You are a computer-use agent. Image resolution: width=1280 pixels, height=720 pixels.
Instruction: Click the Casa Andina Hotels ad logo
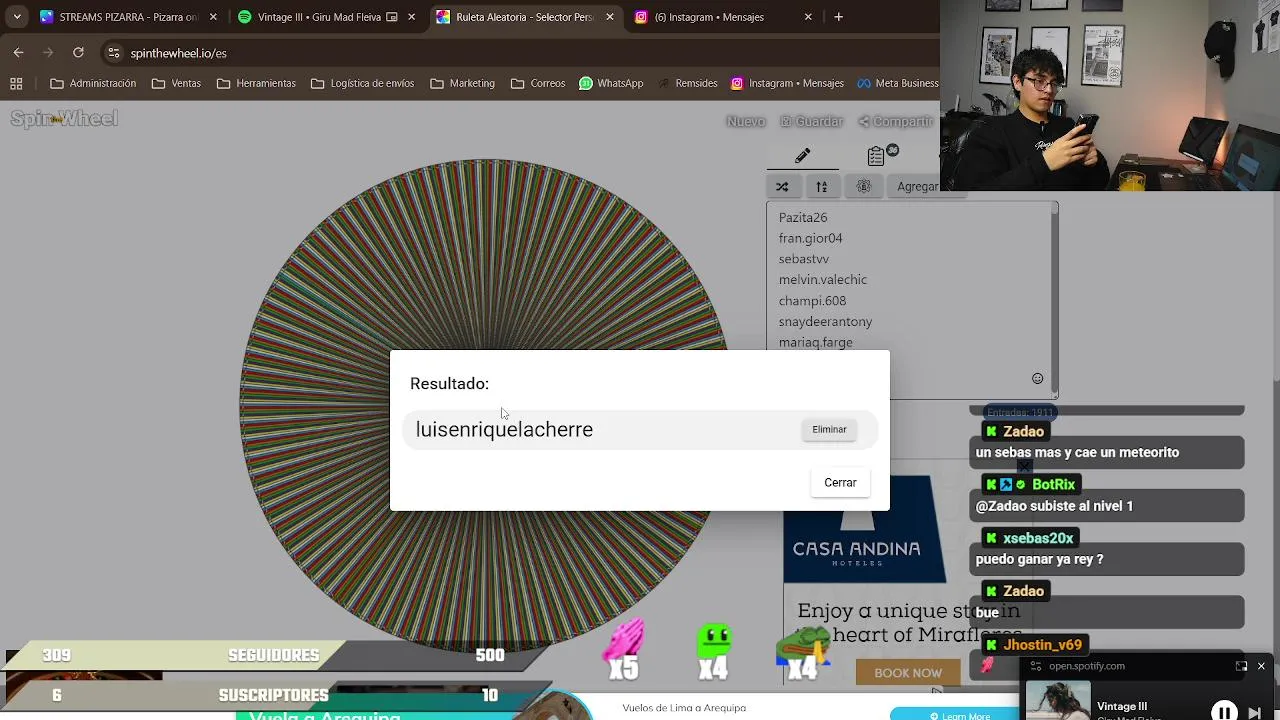(x=857, y=552)
